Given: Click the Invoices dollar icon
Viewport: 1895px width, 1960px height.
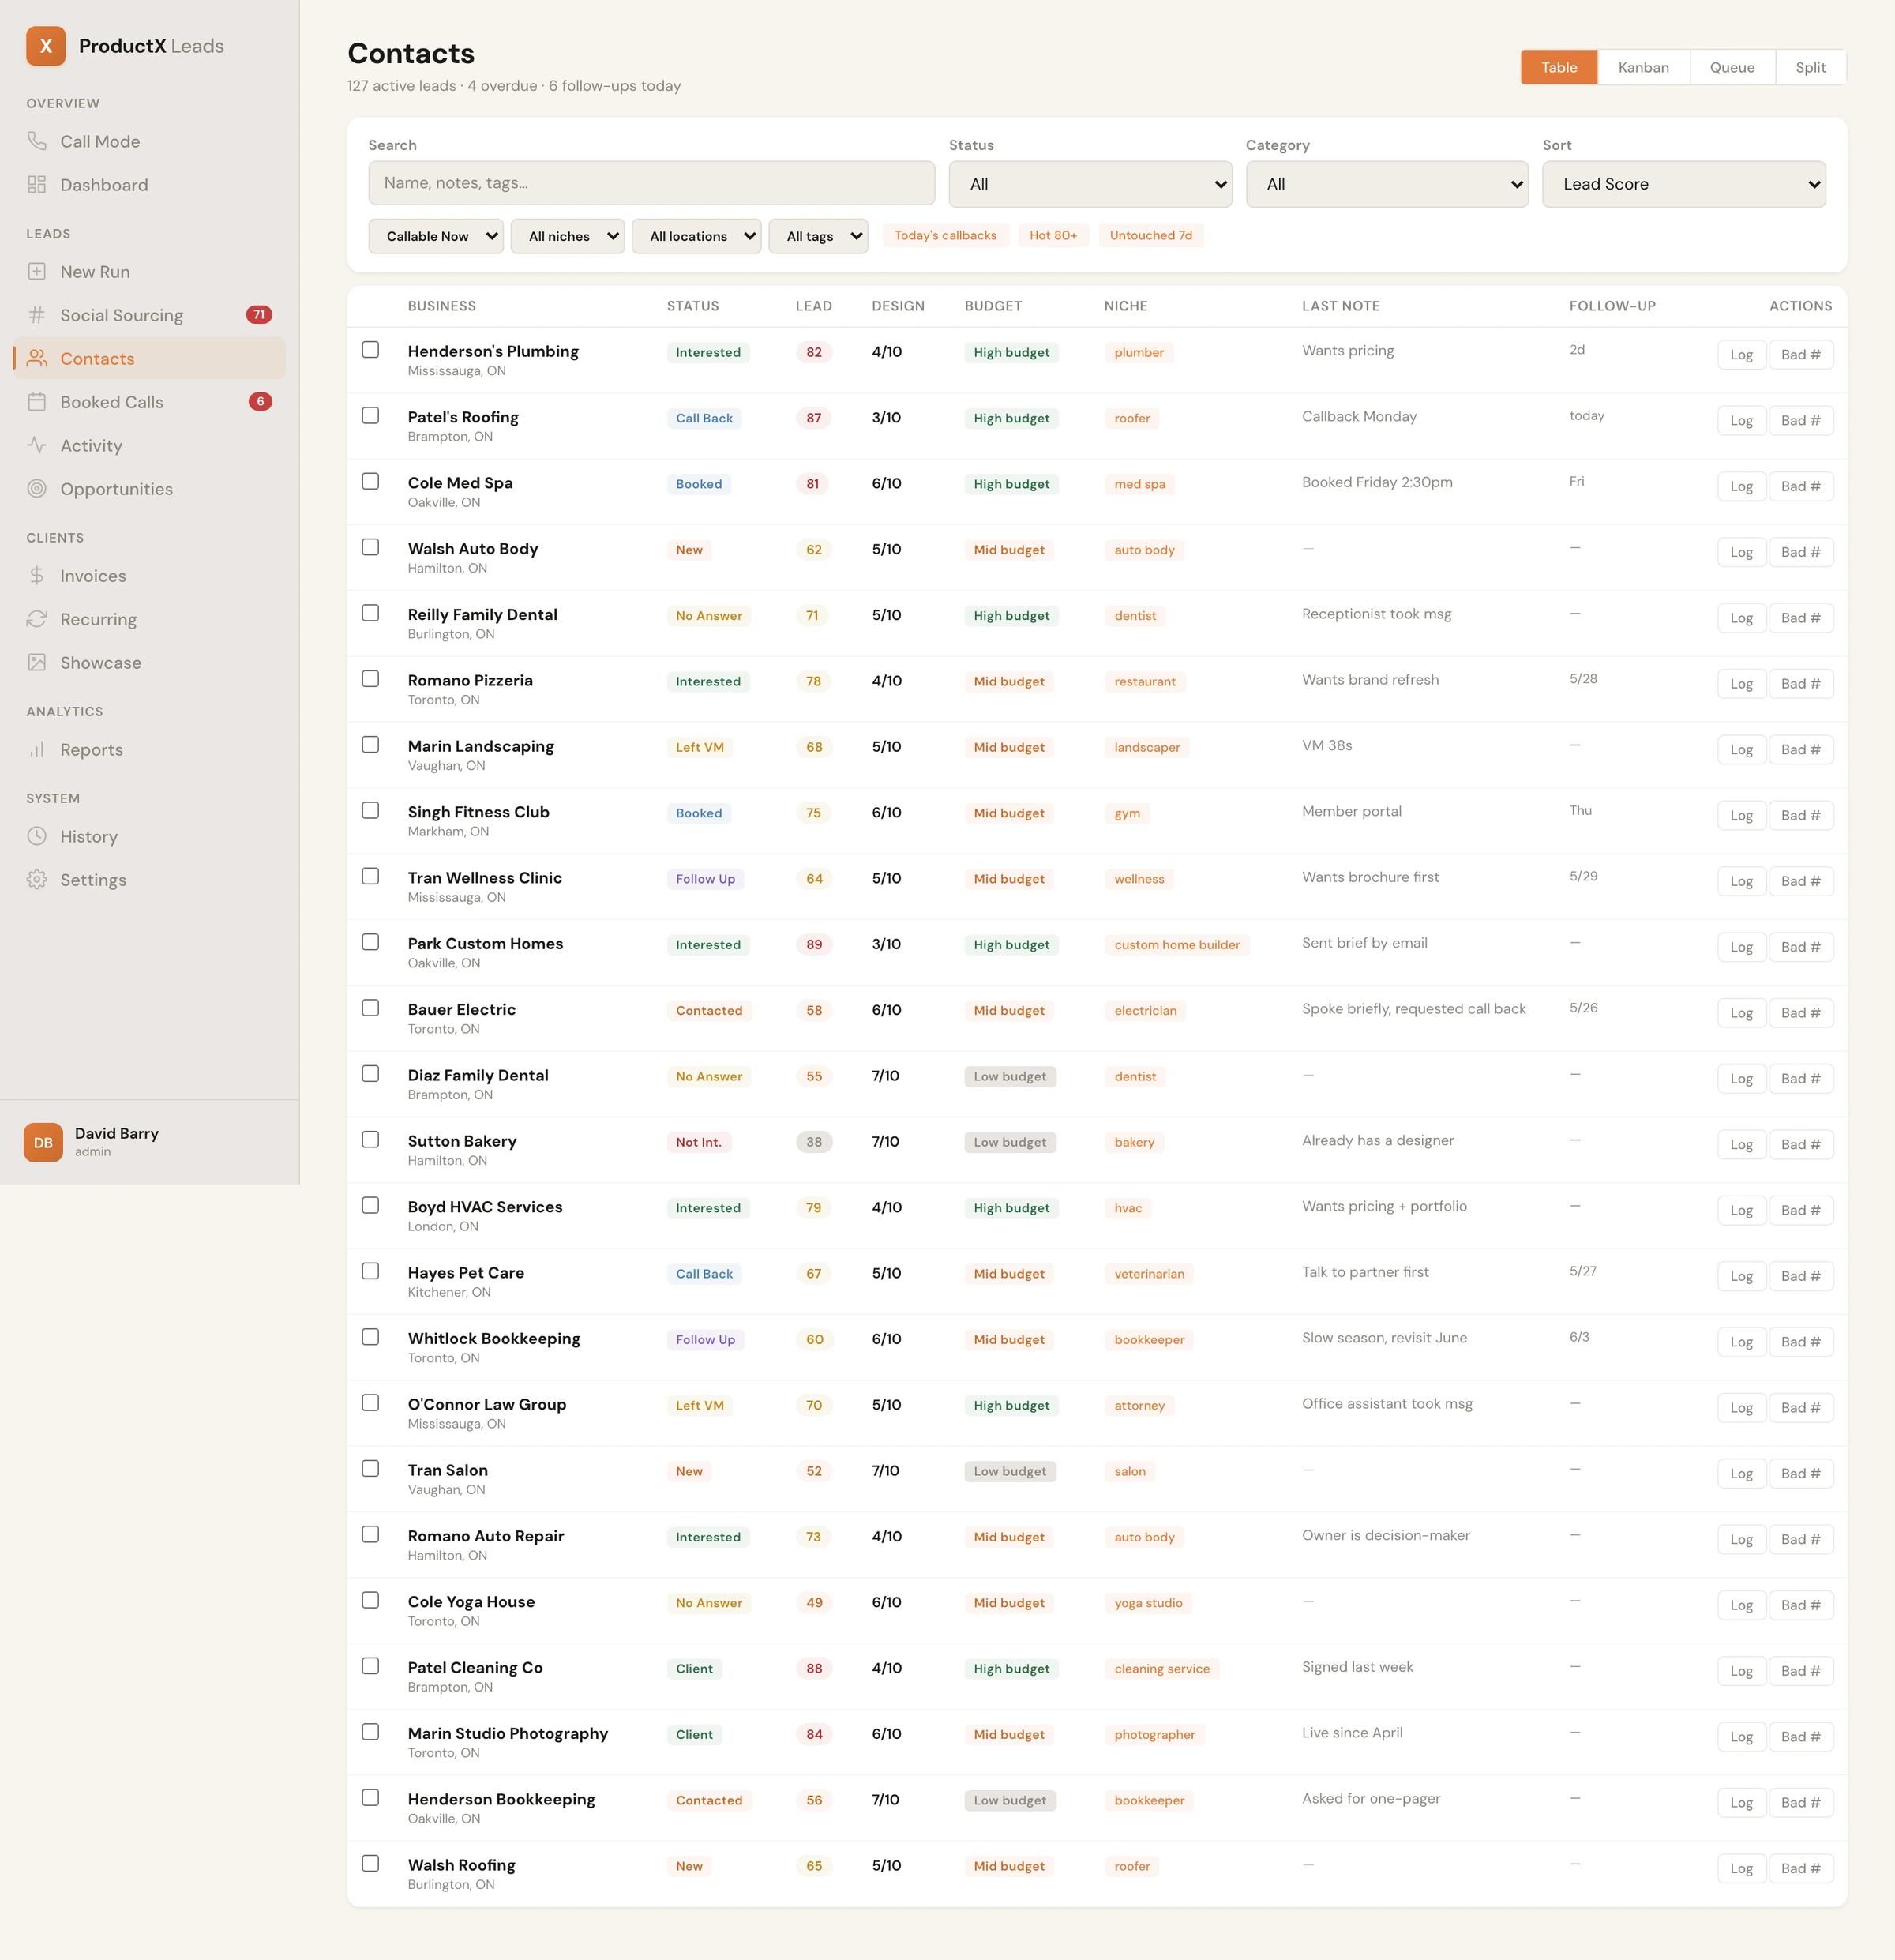Looking at the screenshot, I should (37, 576).
